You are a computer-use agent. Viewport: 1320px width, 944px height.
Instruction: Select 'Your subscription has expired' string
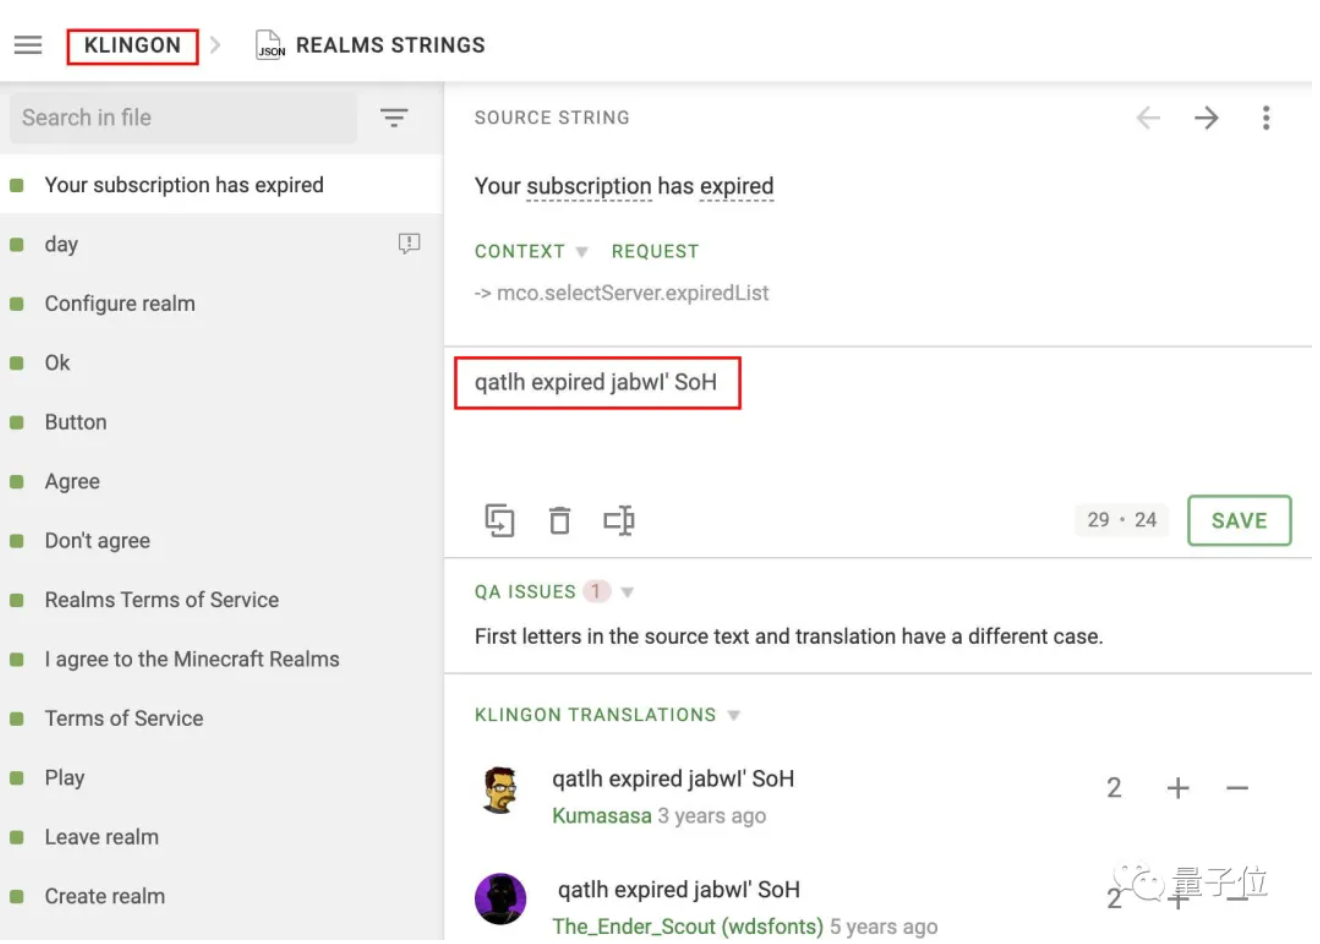(x=221, y=185)
